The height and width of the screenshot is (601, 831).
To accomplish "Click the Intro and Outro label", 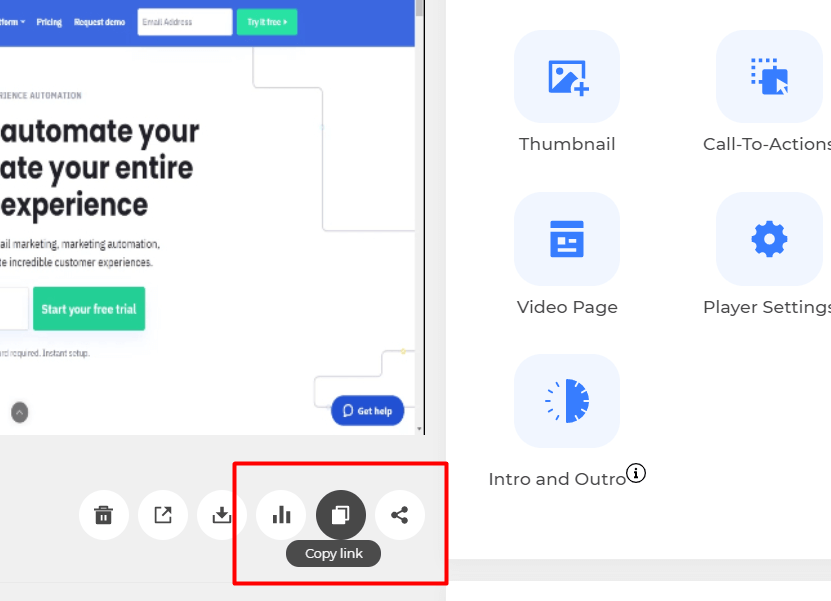I will coord(557,479).
